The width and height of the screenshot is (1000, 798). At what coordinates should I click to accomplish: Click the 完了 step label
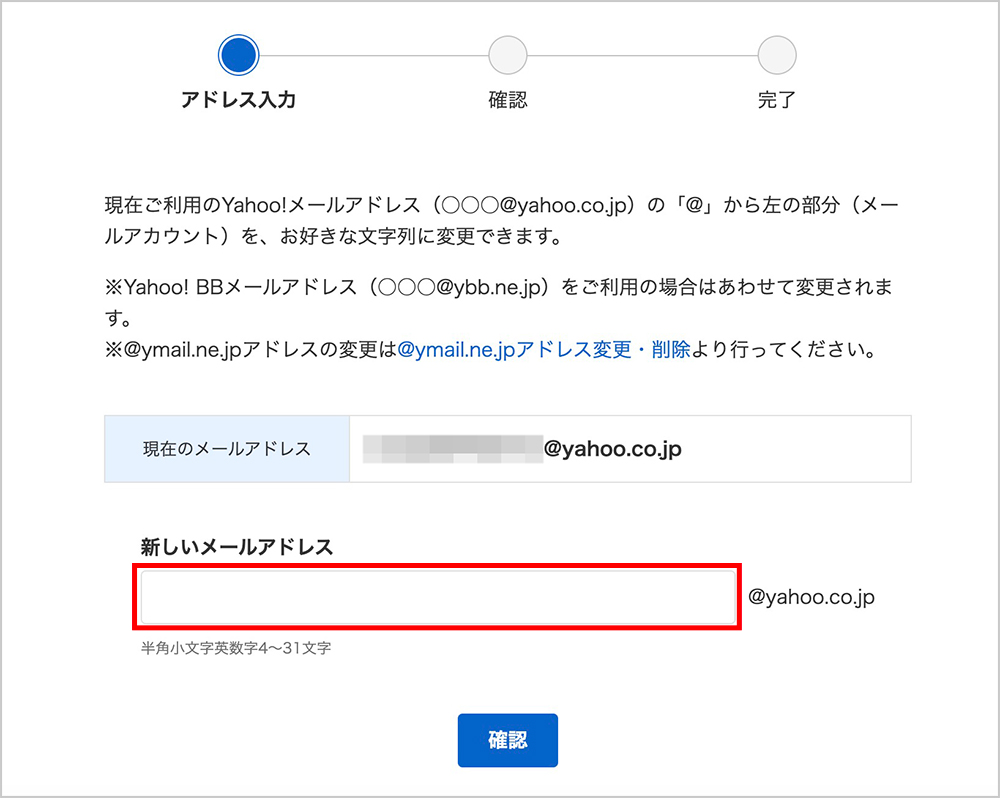point(777,100)
